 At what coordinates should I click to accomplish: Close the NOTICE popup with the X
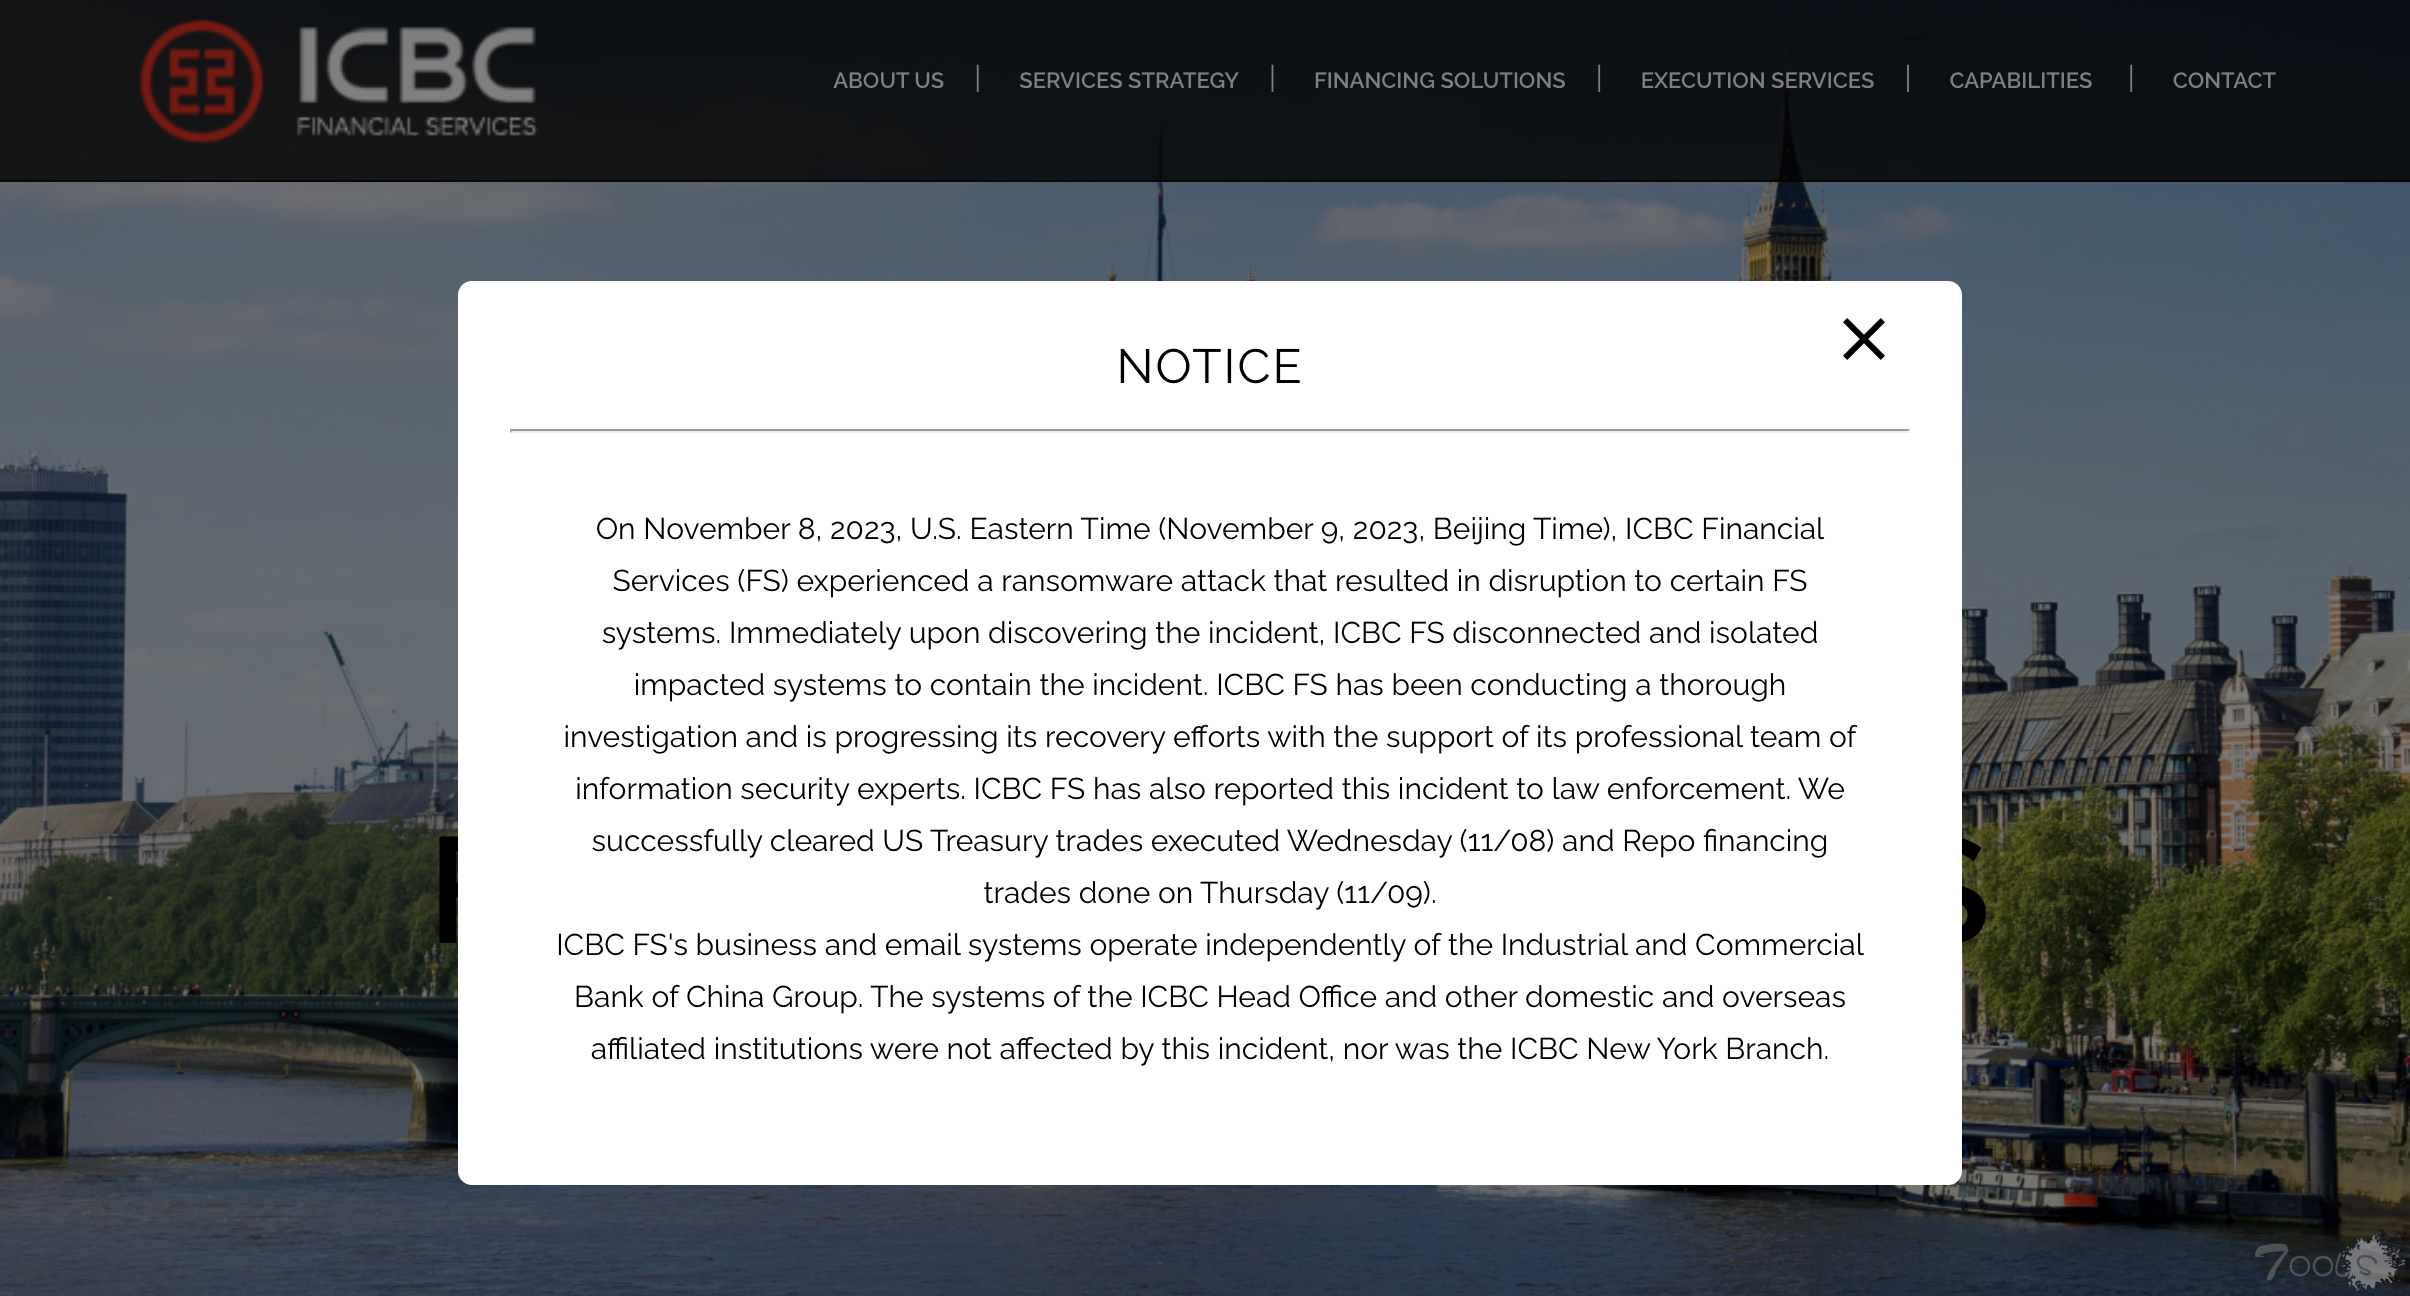tap(1863, 339)
